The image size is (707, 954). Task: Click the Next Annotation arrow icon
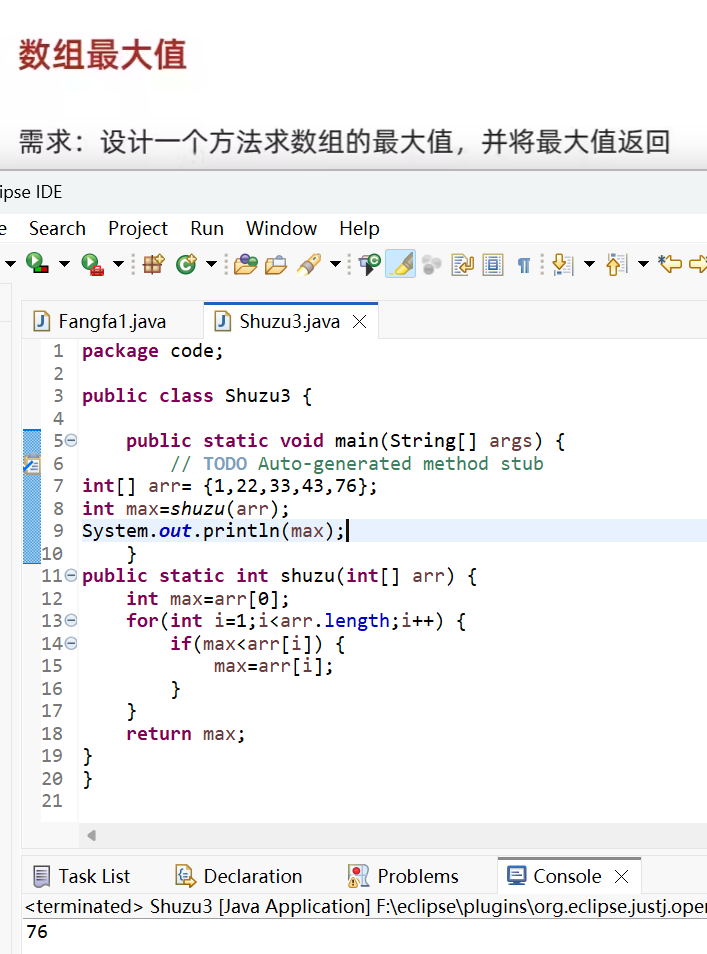pos(562,264)
